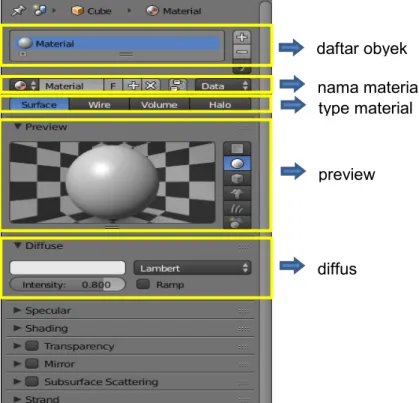Select flat plane preview type
Viewport: 419px width, 403px height.
tap(237, 148)
